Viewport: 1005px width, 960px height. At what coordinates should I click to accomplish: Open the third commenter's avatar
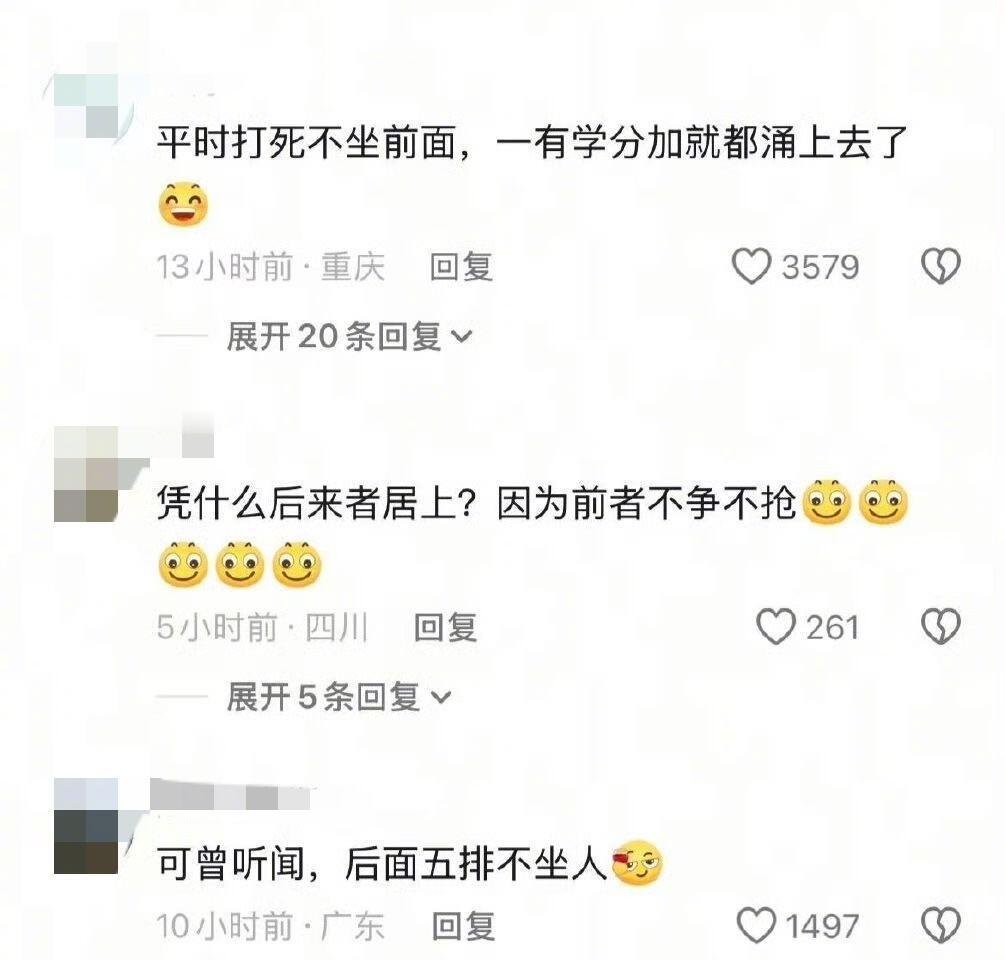pyautogui.click(x=86, y=826)
